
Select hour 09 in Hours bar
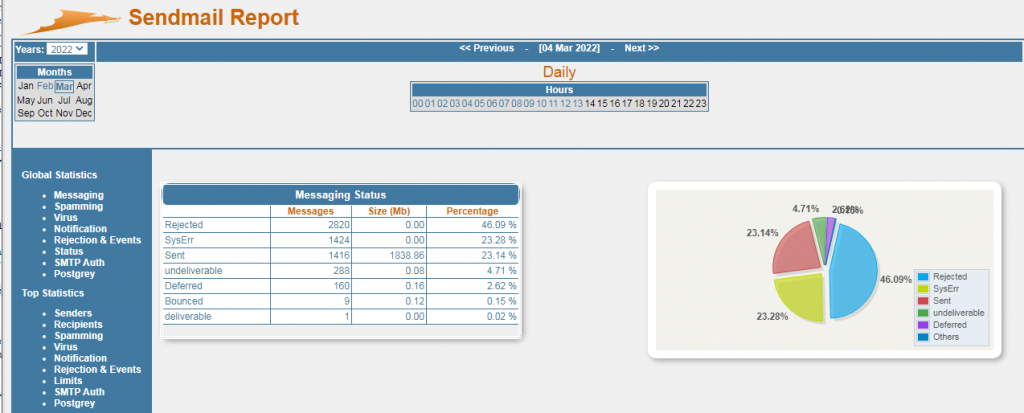pyautogui.click(x=529, y=103)
